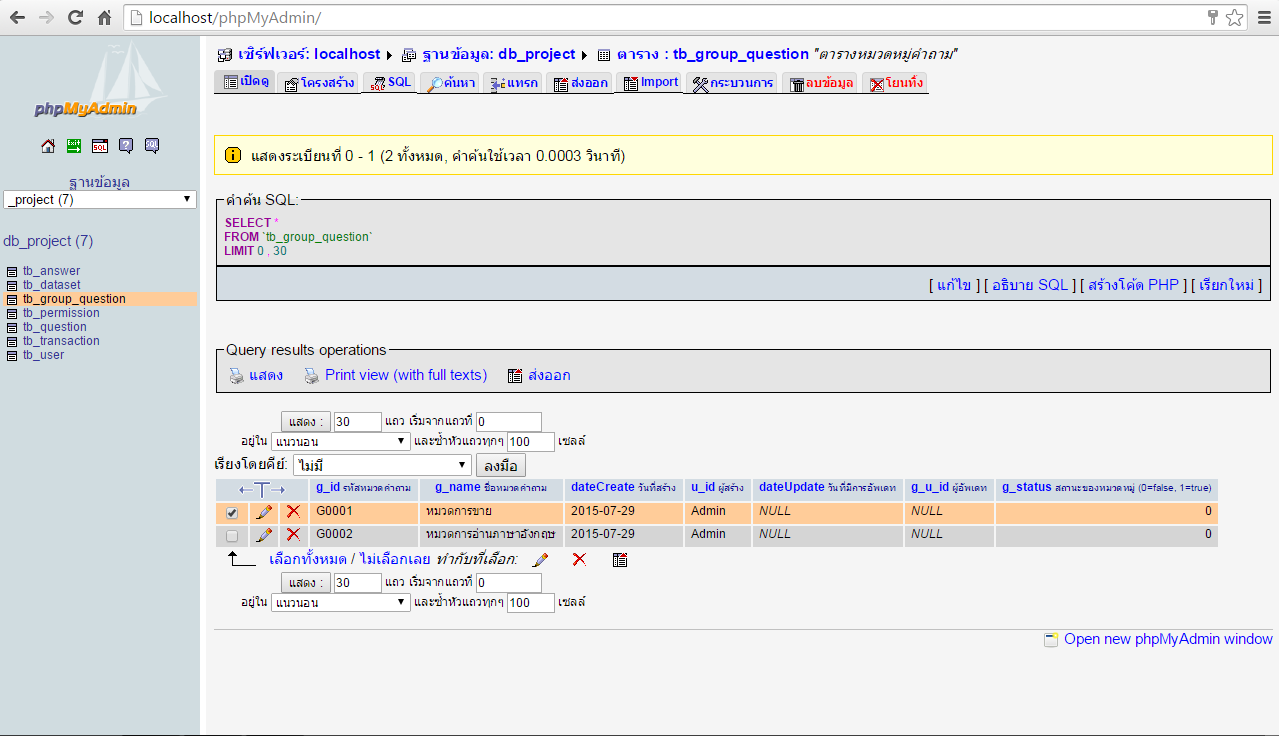
Task: Open the โครงสร้าง (Structure) tab
Action: coord(319,83)
